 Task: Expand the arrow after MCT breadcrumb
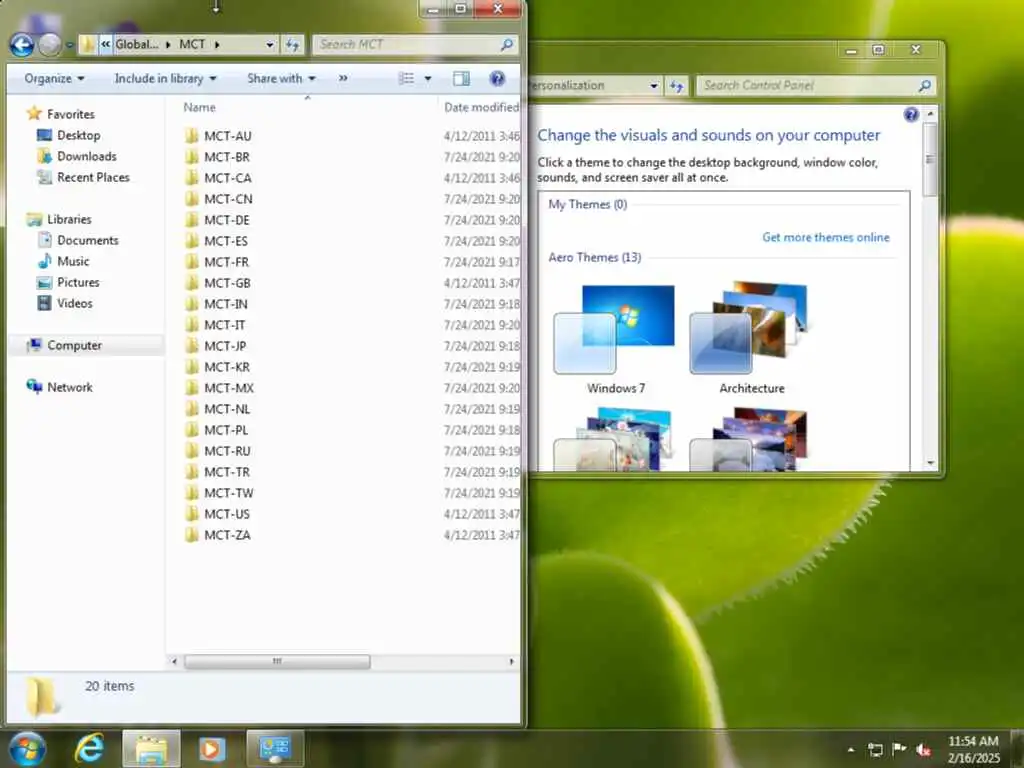click(217, 44)
